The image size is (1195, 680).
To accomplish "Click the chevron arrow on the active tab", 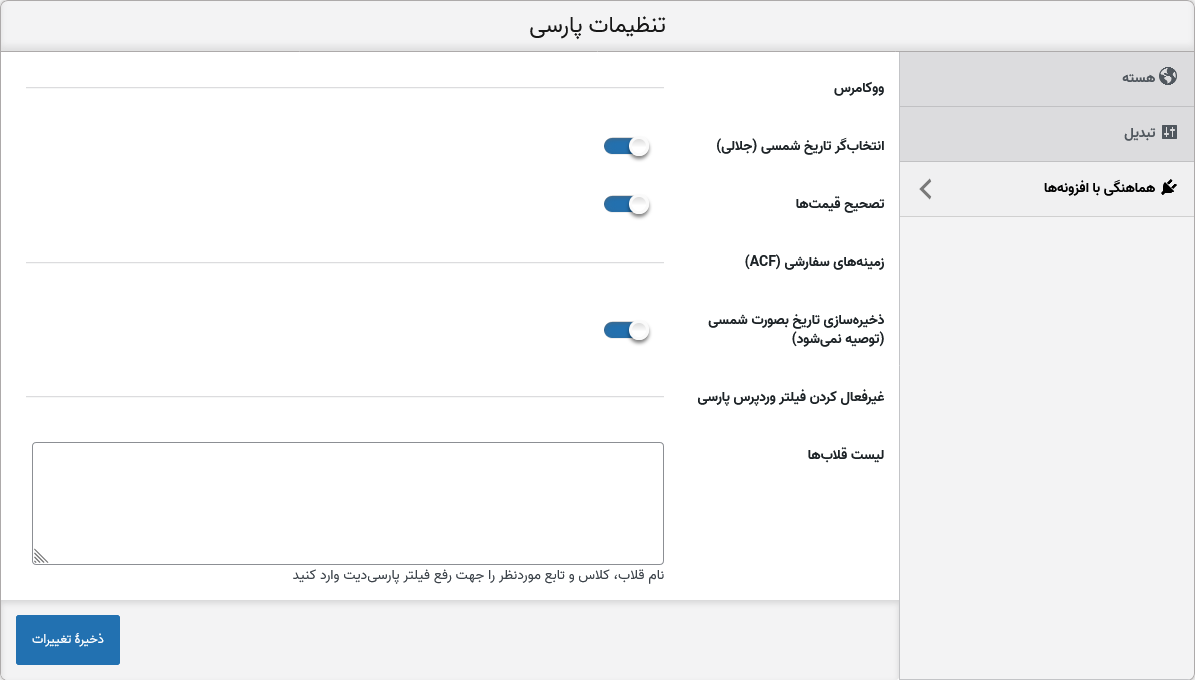I will 926,189.
